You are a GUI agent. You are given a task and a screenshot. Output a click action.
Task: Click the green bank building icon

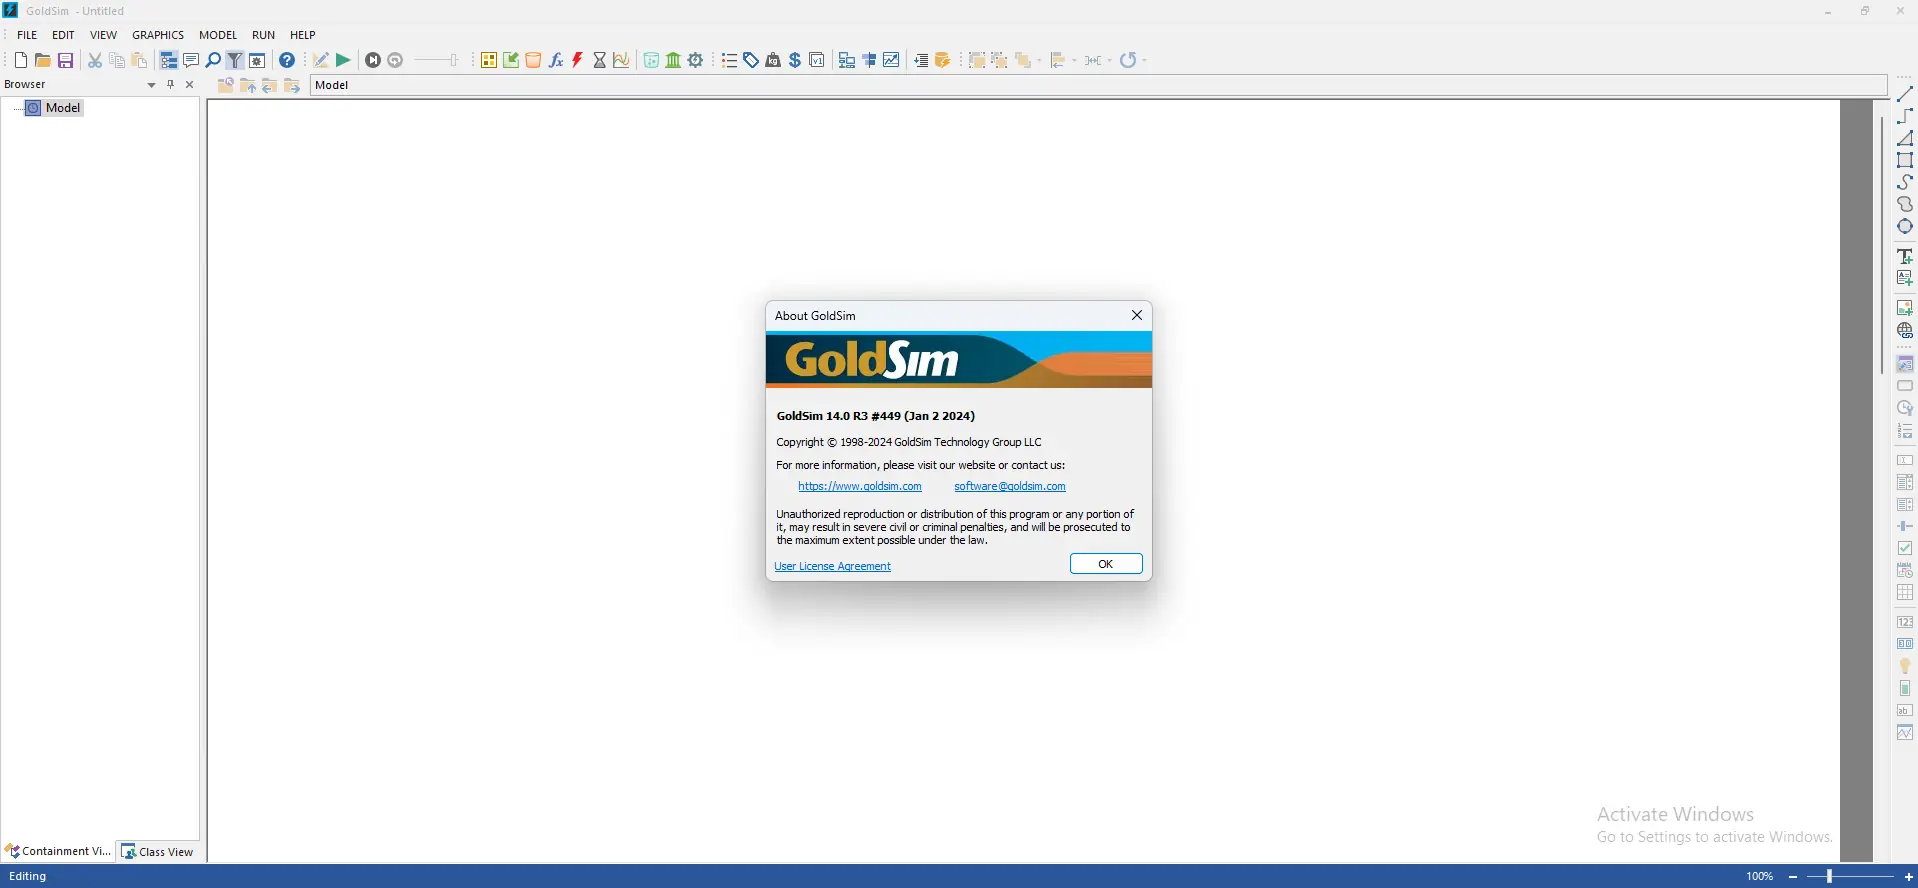(674, 61)
